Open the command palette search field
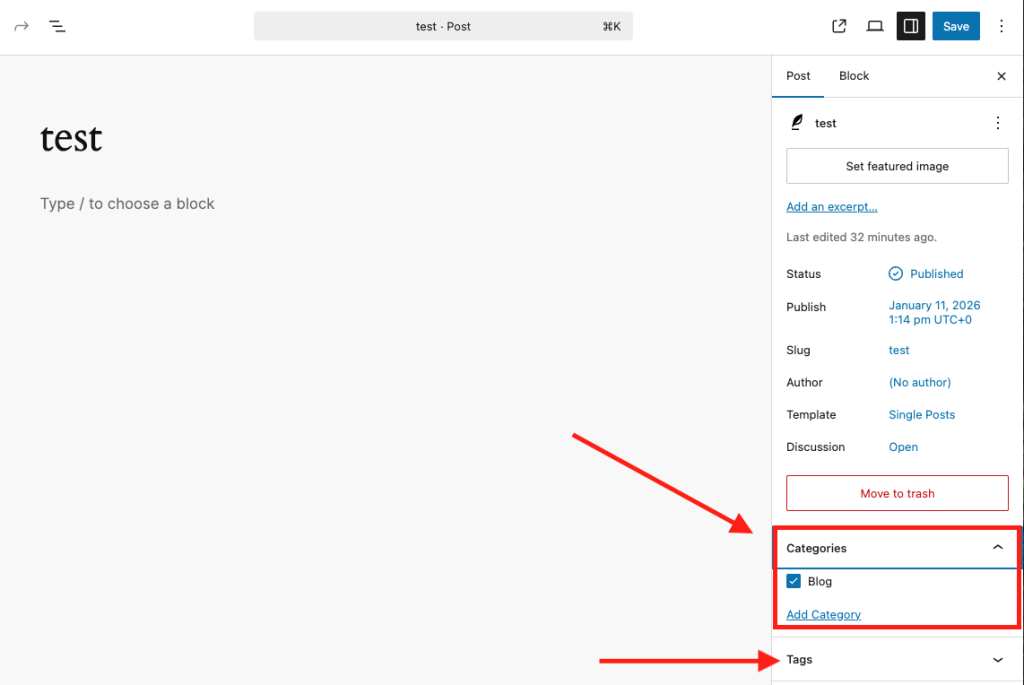Viewport: 1024px width, 685px height. pyautogui.click(x=443, y=26)
